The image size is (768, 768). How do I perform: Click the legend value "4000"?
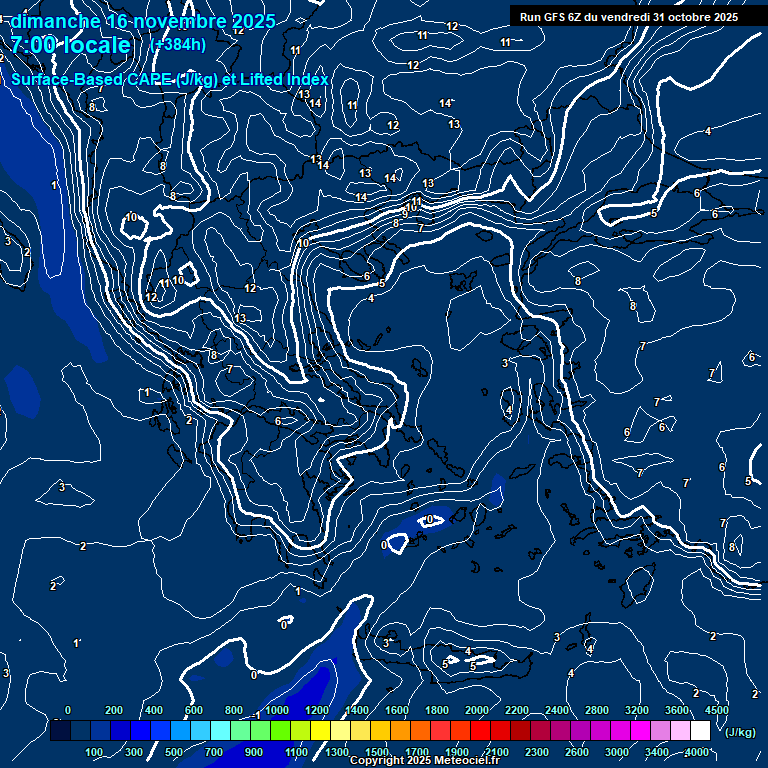pyautogui.click(x=696, y=752)
